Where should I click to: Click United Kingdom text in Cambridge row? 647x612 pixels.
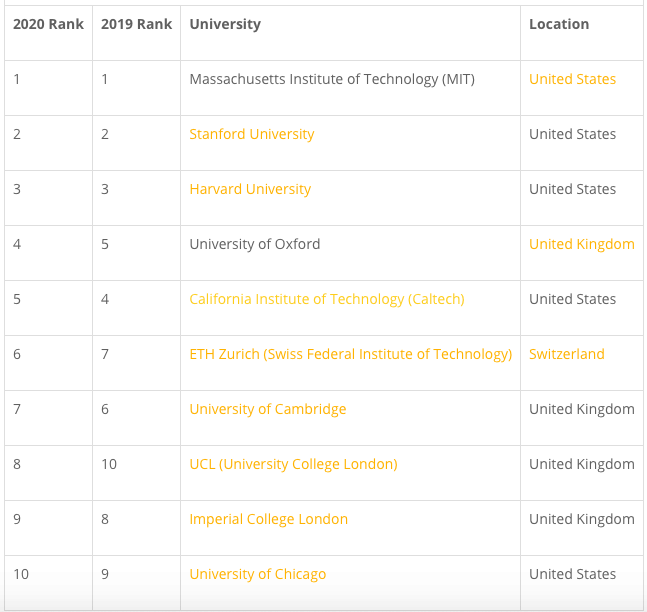coord(581,409)
